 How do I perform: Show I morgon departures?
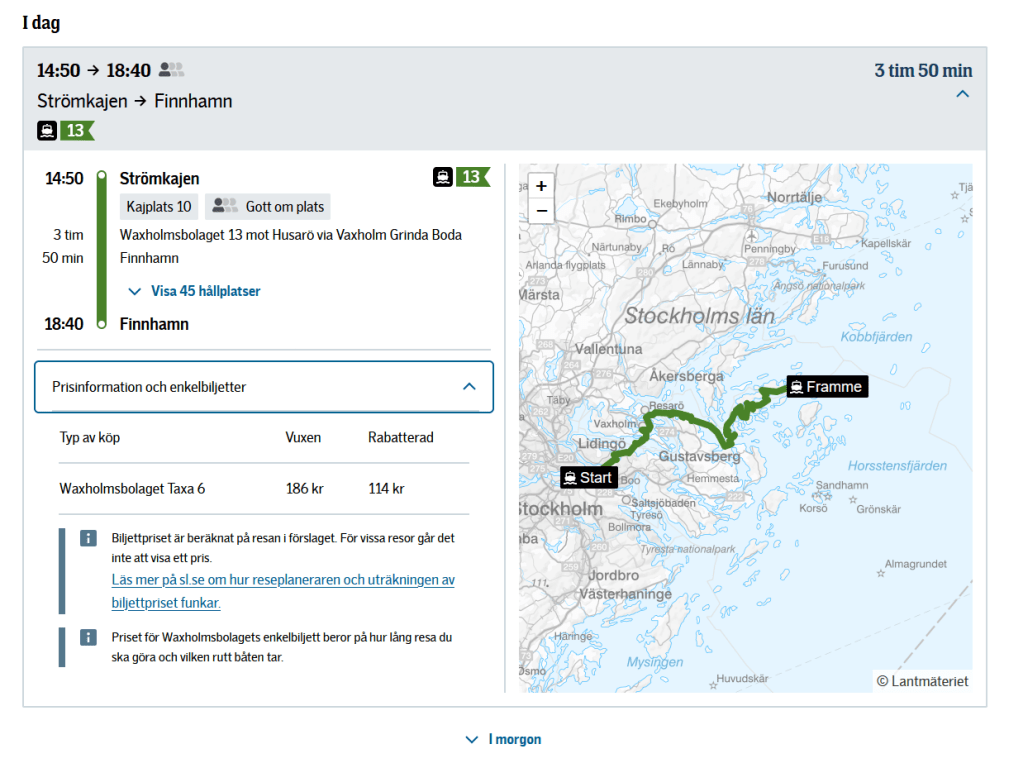504,739
